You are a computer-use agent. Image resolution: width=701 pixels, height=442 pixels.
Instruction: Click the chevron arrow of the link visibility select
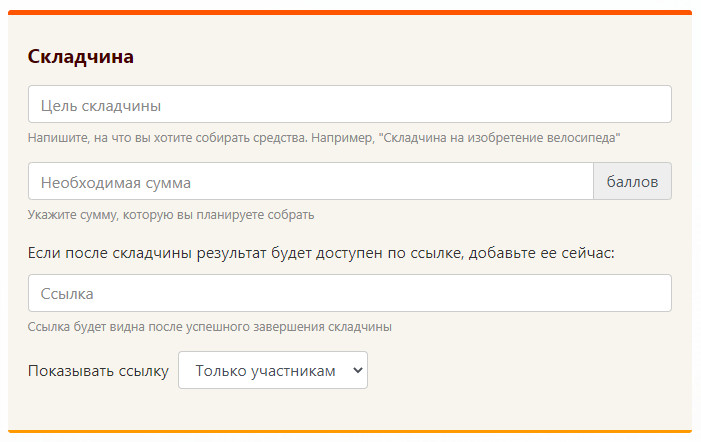pyautogui.click(x=358, y=370)
